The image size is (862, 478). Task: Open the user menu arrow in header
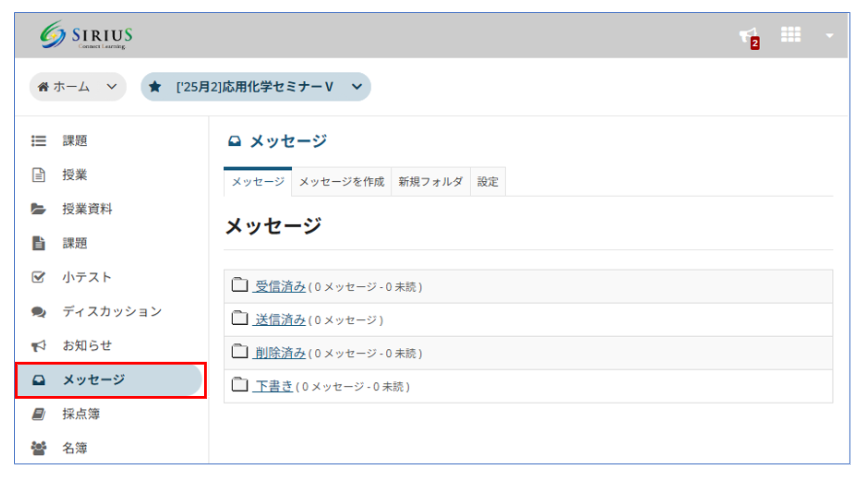829,36
